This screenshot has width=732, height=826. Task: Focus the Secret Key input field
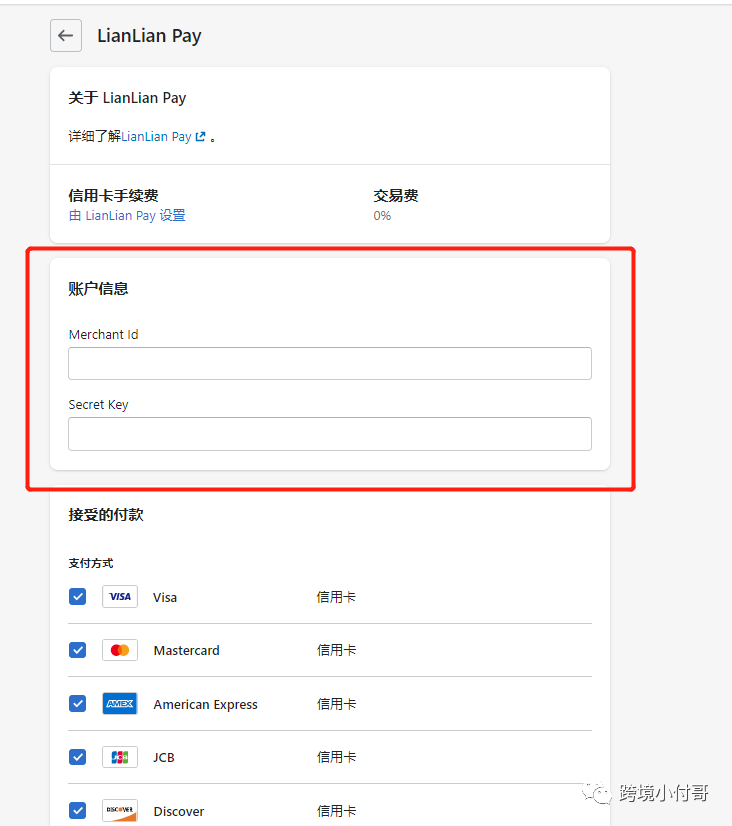tap(330, 434)
